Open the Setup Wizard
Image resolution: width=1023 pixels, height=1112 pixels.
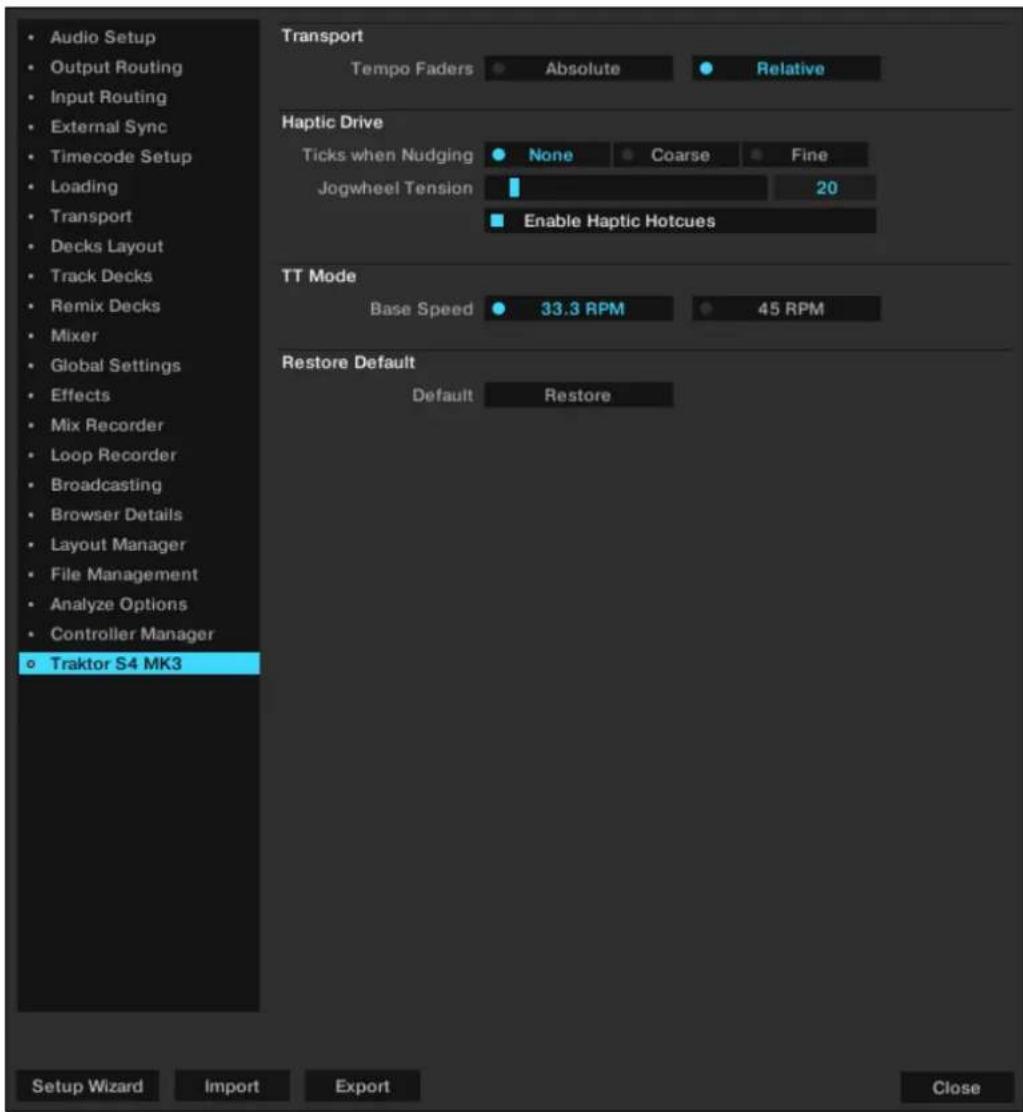point(87,1086)
